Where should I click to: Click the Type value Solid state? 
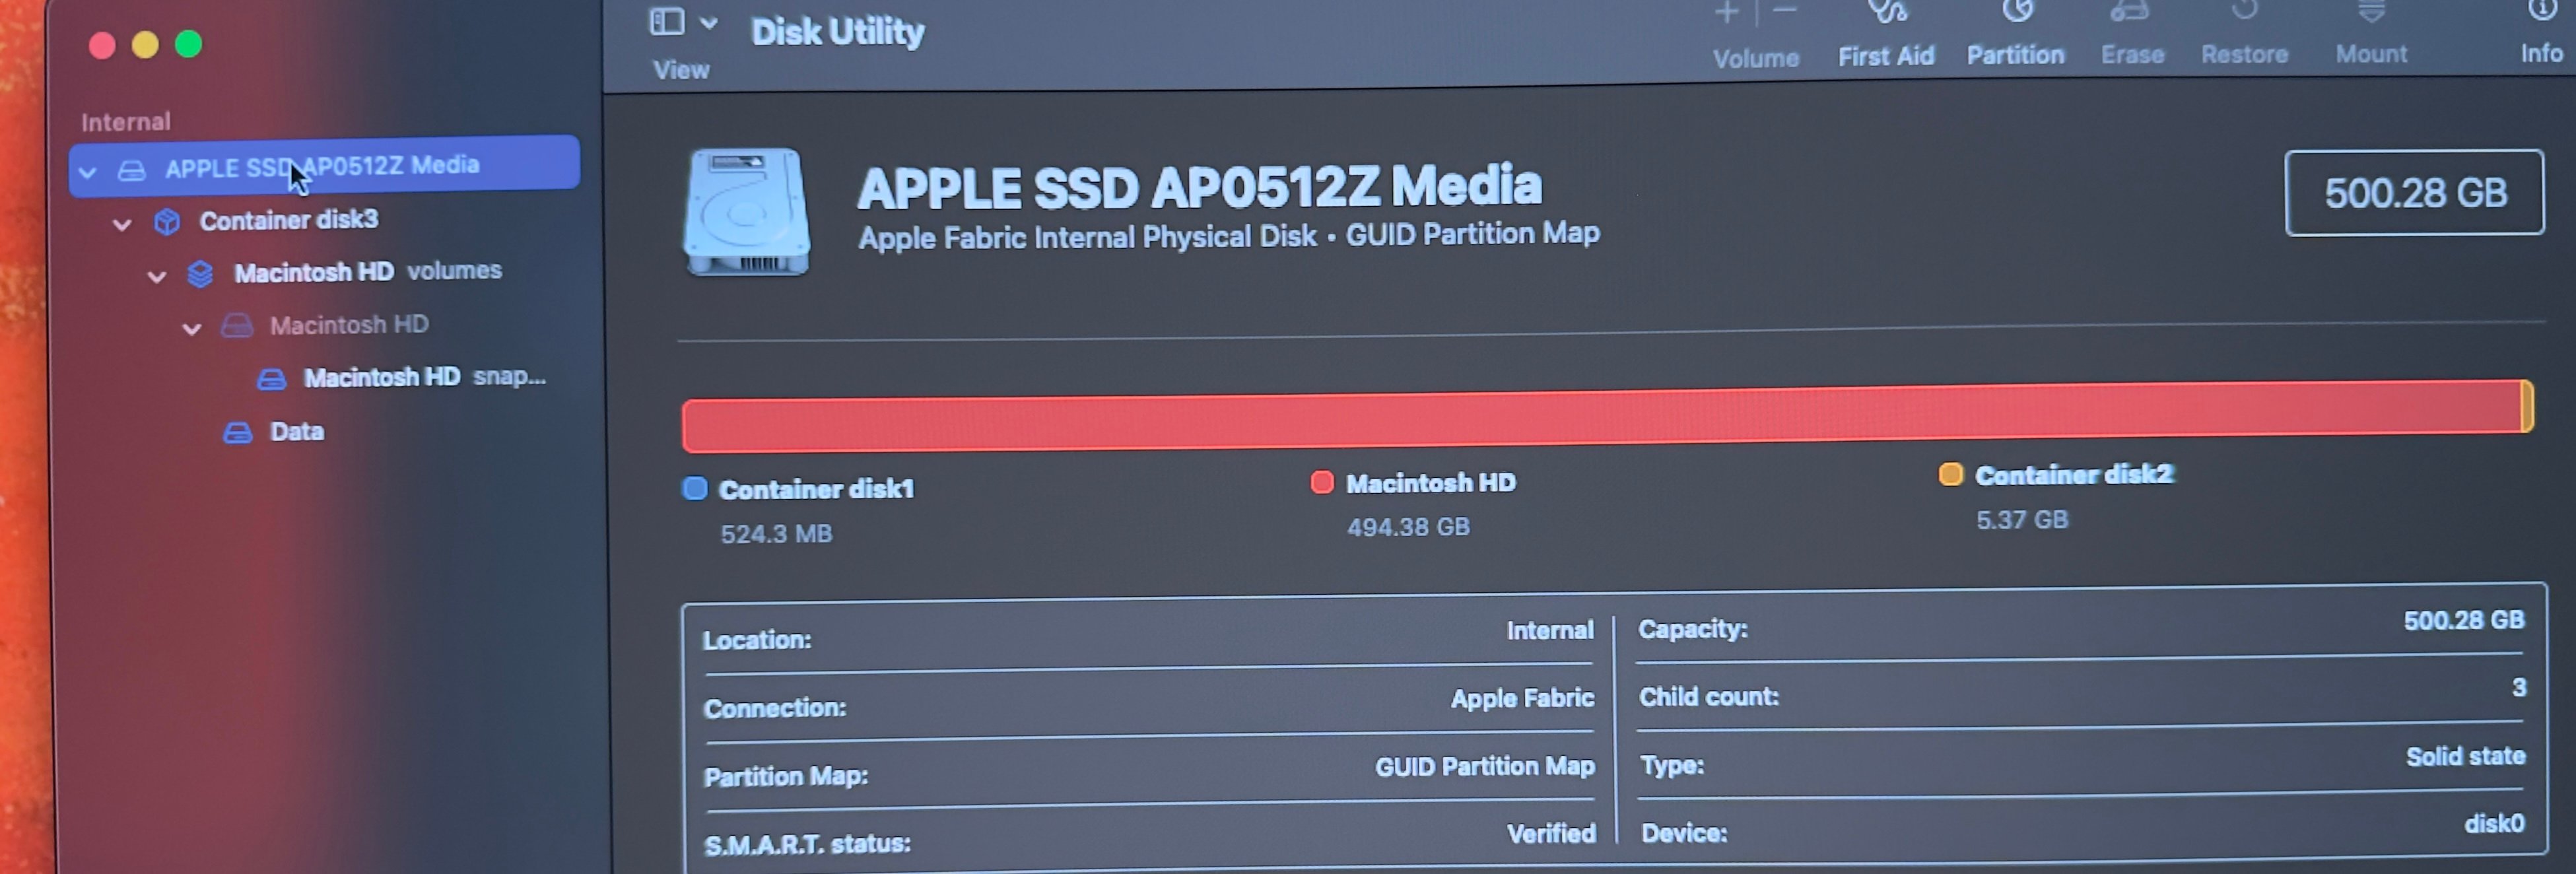click(2465, 756)
